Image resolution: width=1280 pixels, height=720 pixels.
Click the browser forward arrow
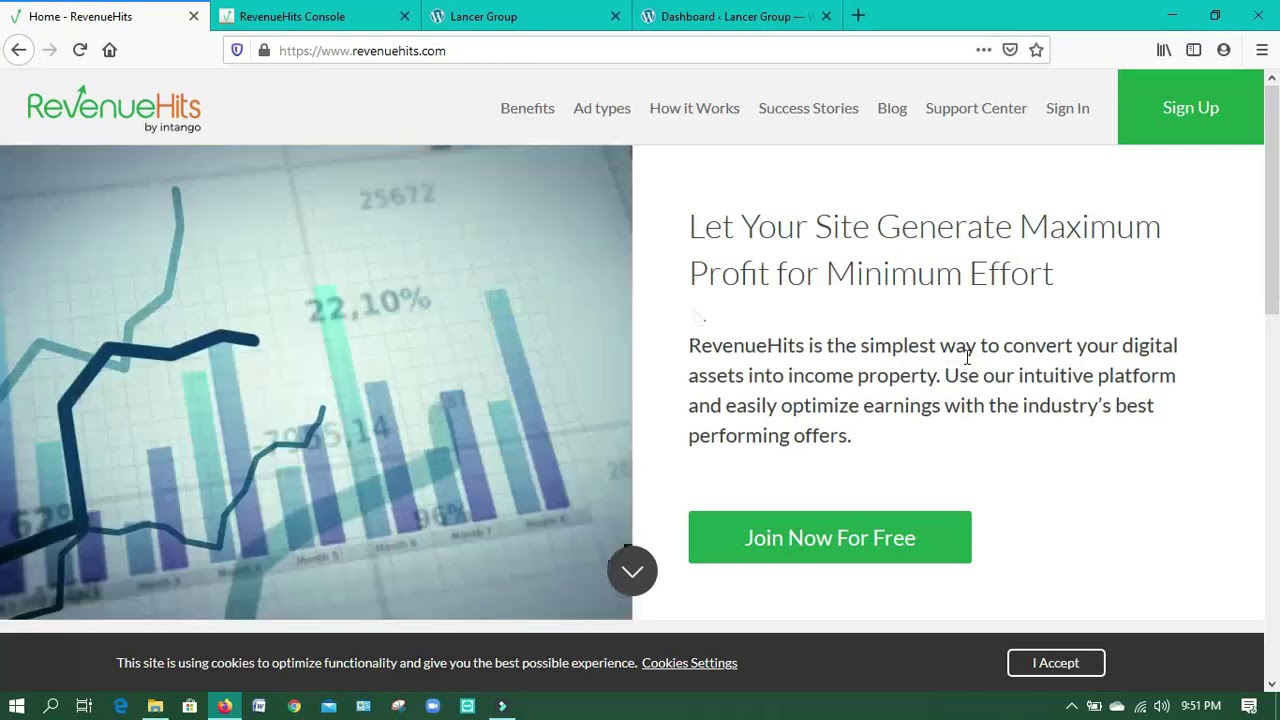[x=49, y=50]
